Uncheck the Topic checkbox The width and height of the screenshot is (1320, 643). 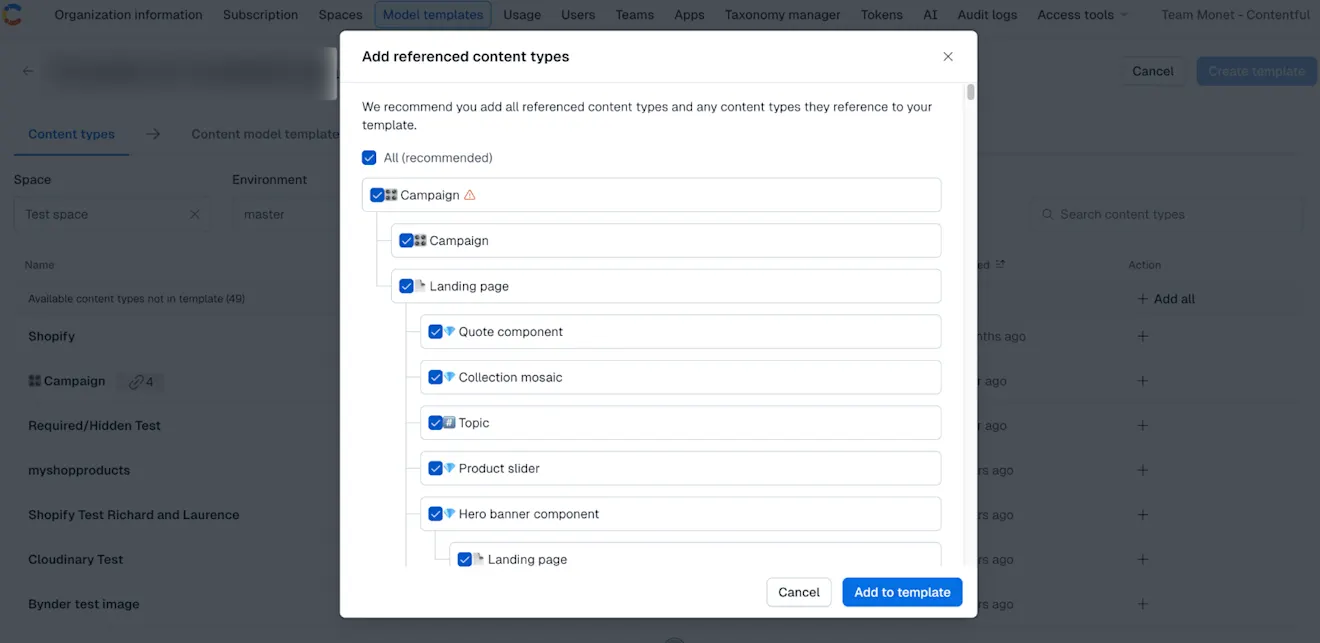[x=435, y=422]
